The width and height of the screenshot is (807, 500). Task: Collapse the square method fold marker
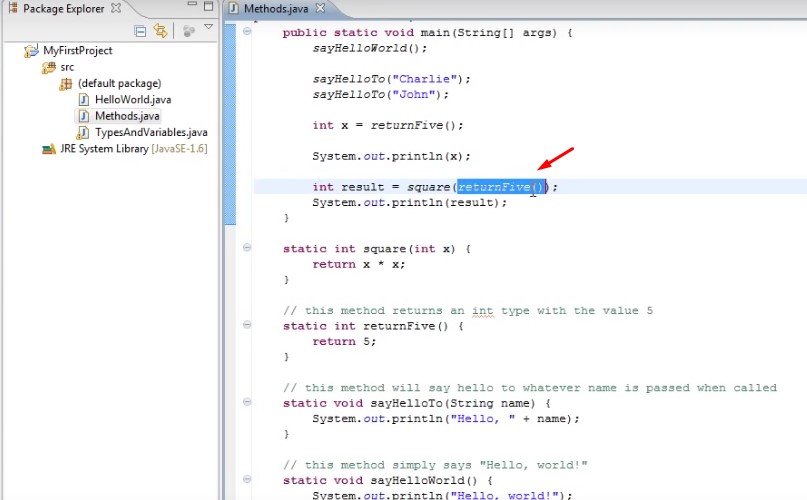tap(247, 248)
